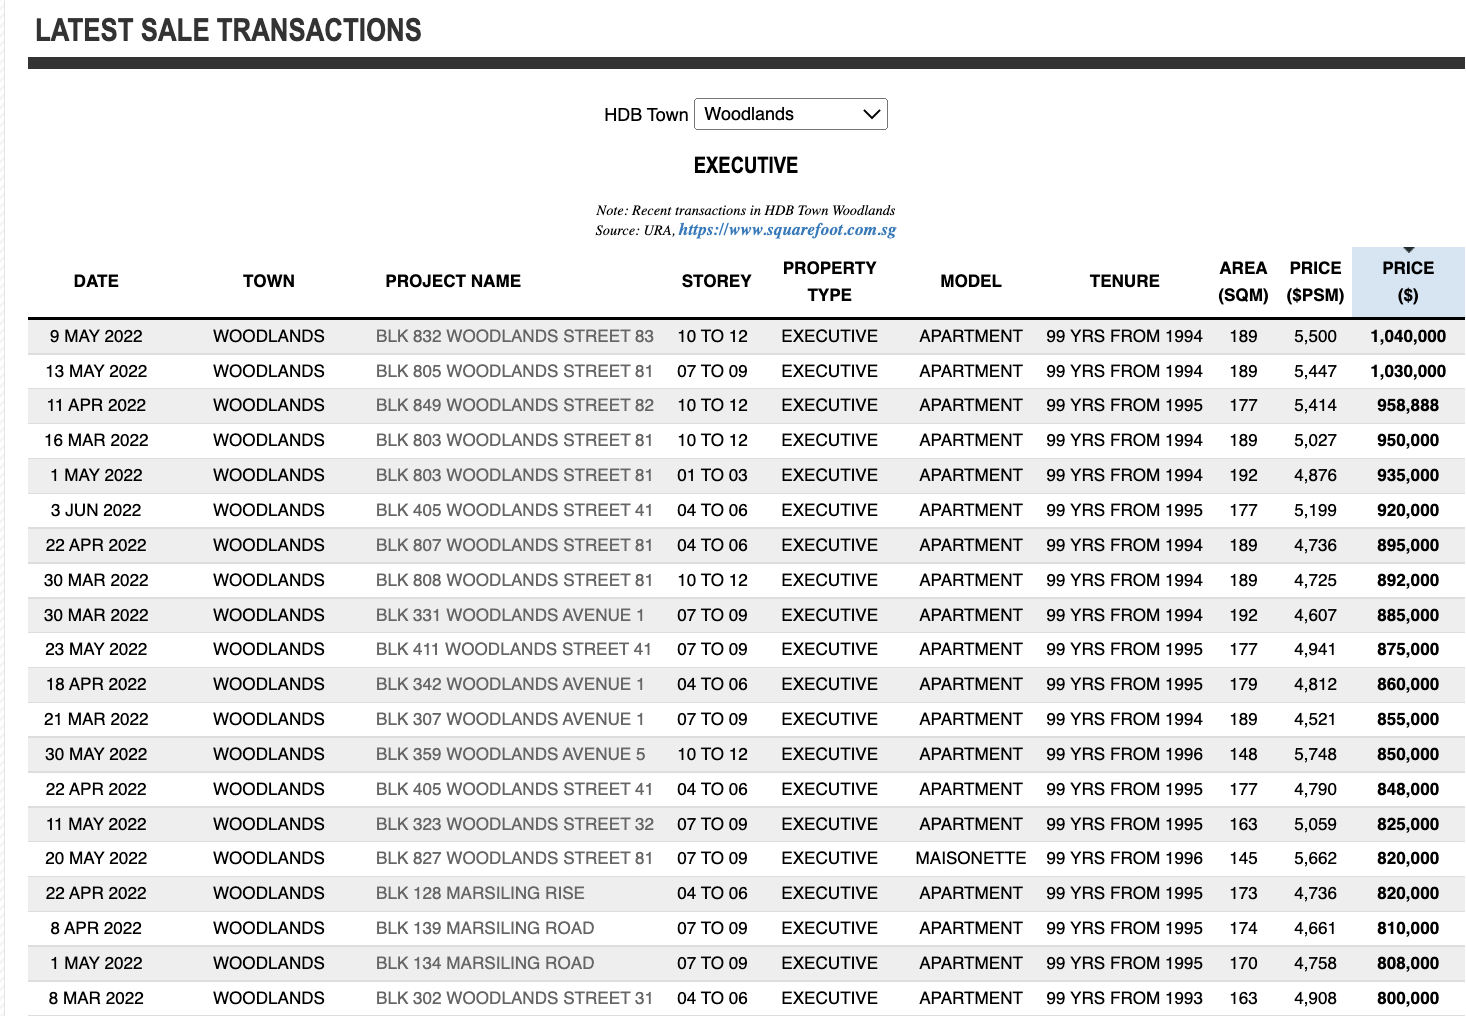Sort by AREA (SQM) column header
Image resolution: width=1466 pixels, height=1016 pixels.
pos(1242,281)
